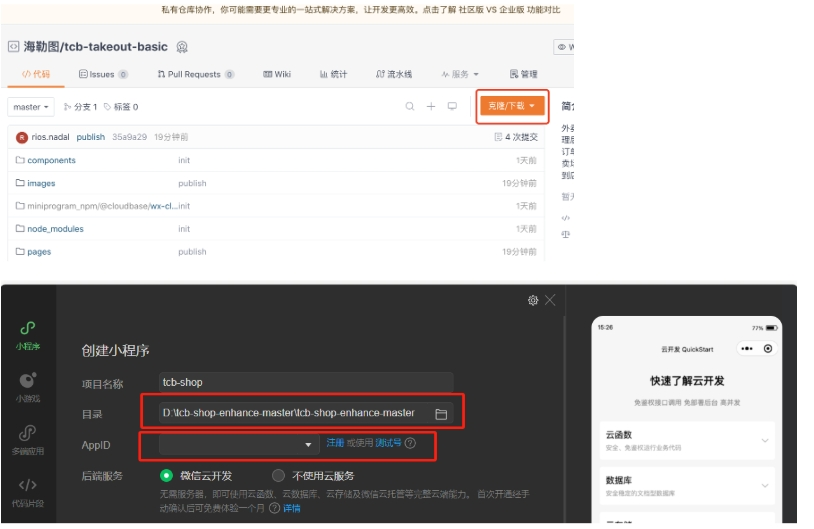Click the 社区版 VS 企业版 功能对比 link
The image size is (814, 529).
coord(510,9)
